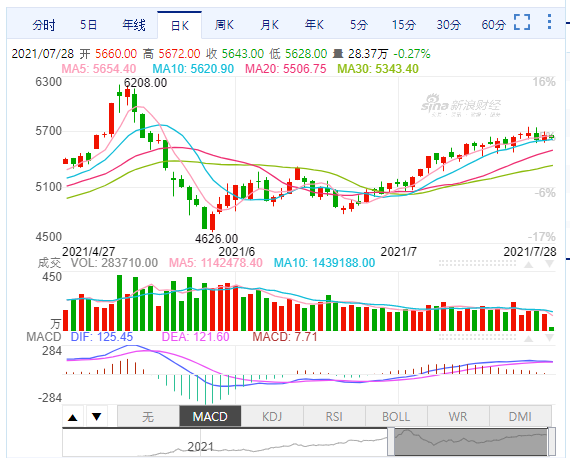Select the 日K daily candlestick tab
This screenshot has height=458, width=570.
click(x=180, y=25)
